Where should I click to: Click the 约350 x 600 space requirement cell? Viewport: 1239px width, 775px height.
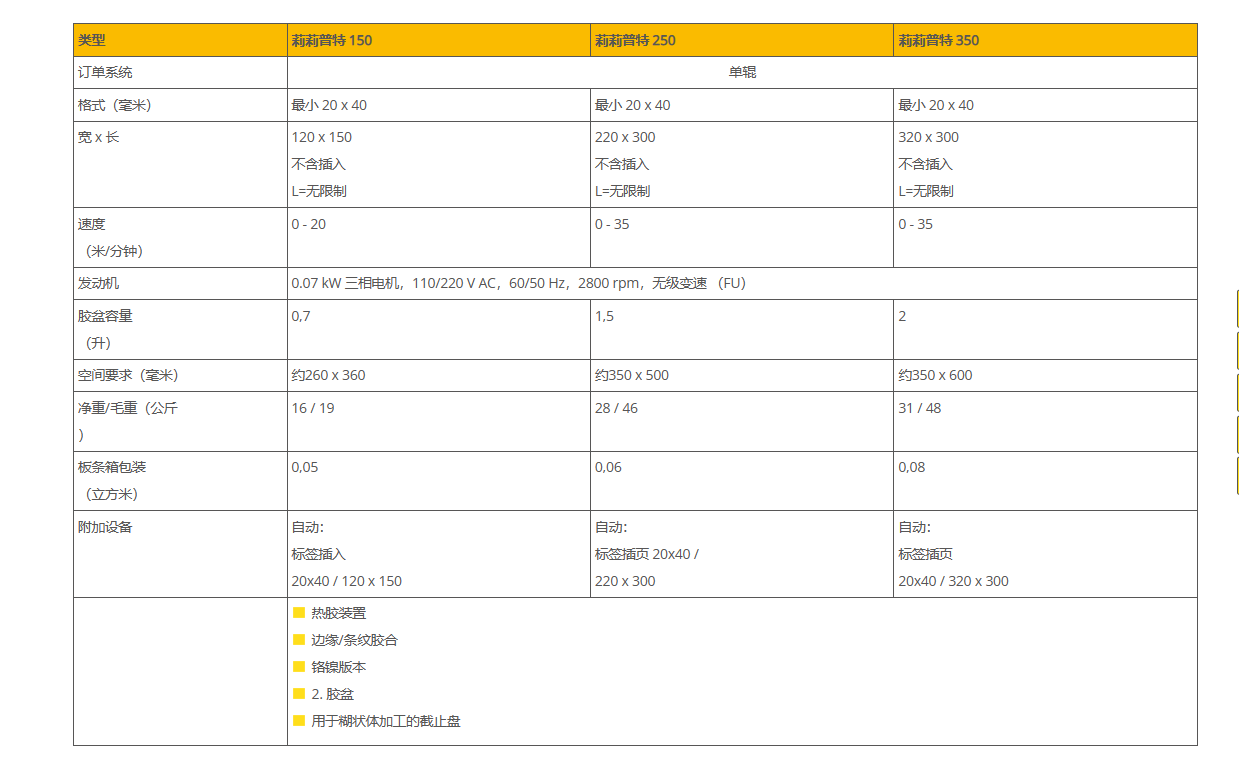coord(935,375)
